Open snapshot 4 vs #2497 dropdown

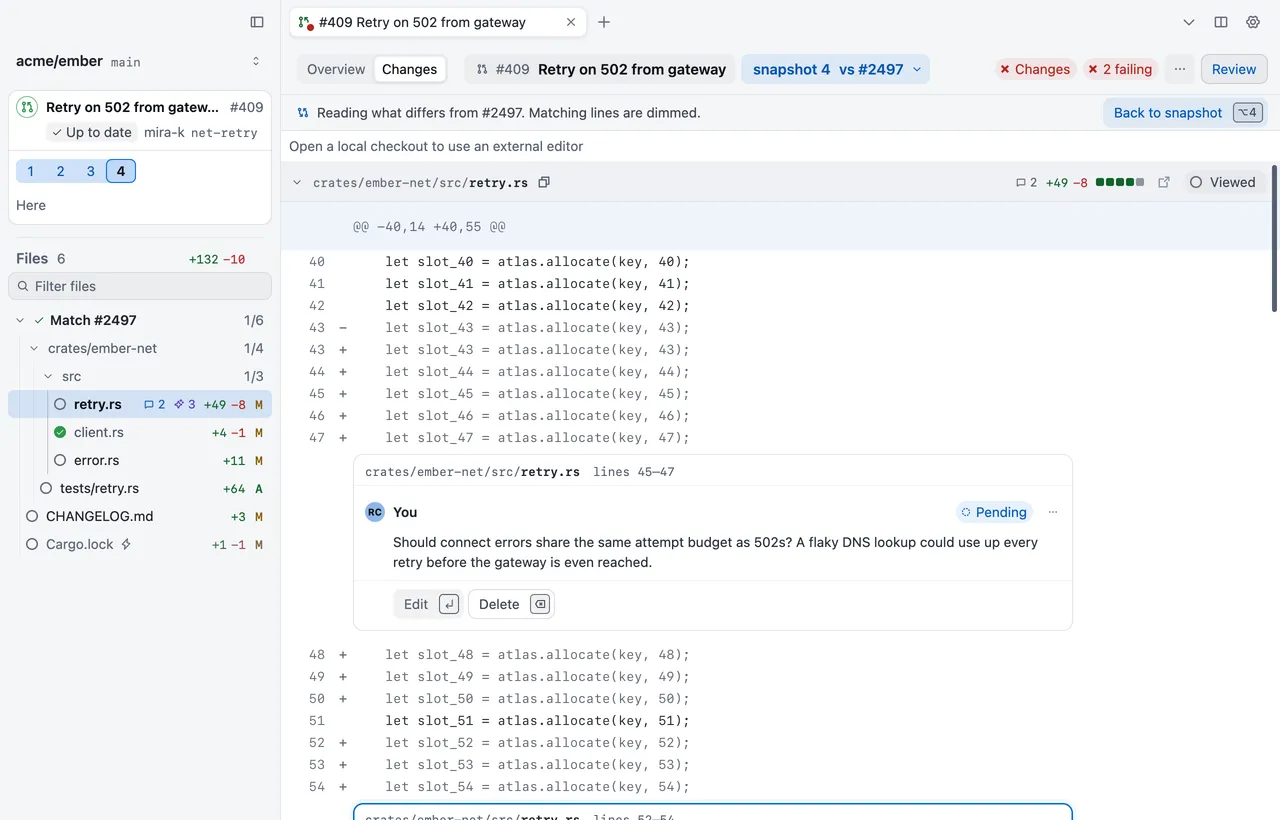[x=836, y=69]
